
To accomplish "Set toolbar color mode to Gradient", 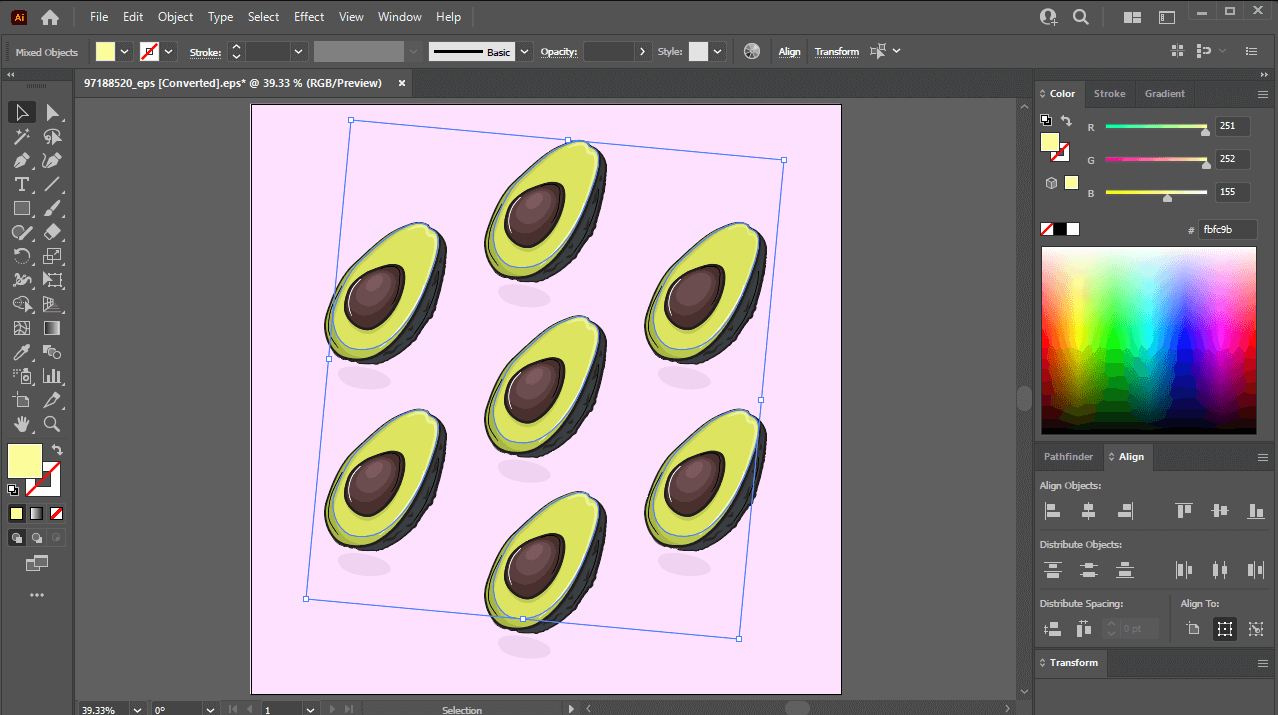I will [x=36, y=513].
